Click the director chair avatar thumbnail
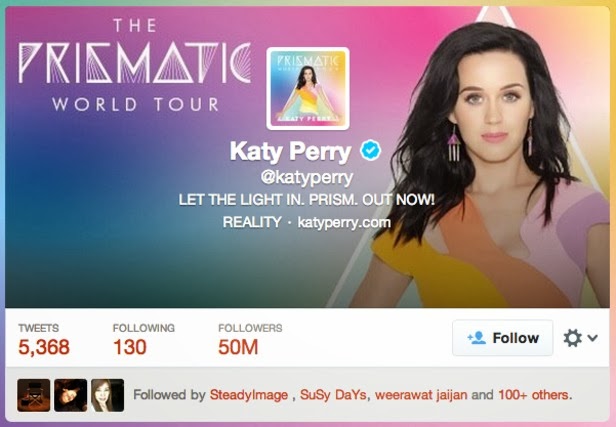This screenshot has height=427, width=616. [33, 395]
